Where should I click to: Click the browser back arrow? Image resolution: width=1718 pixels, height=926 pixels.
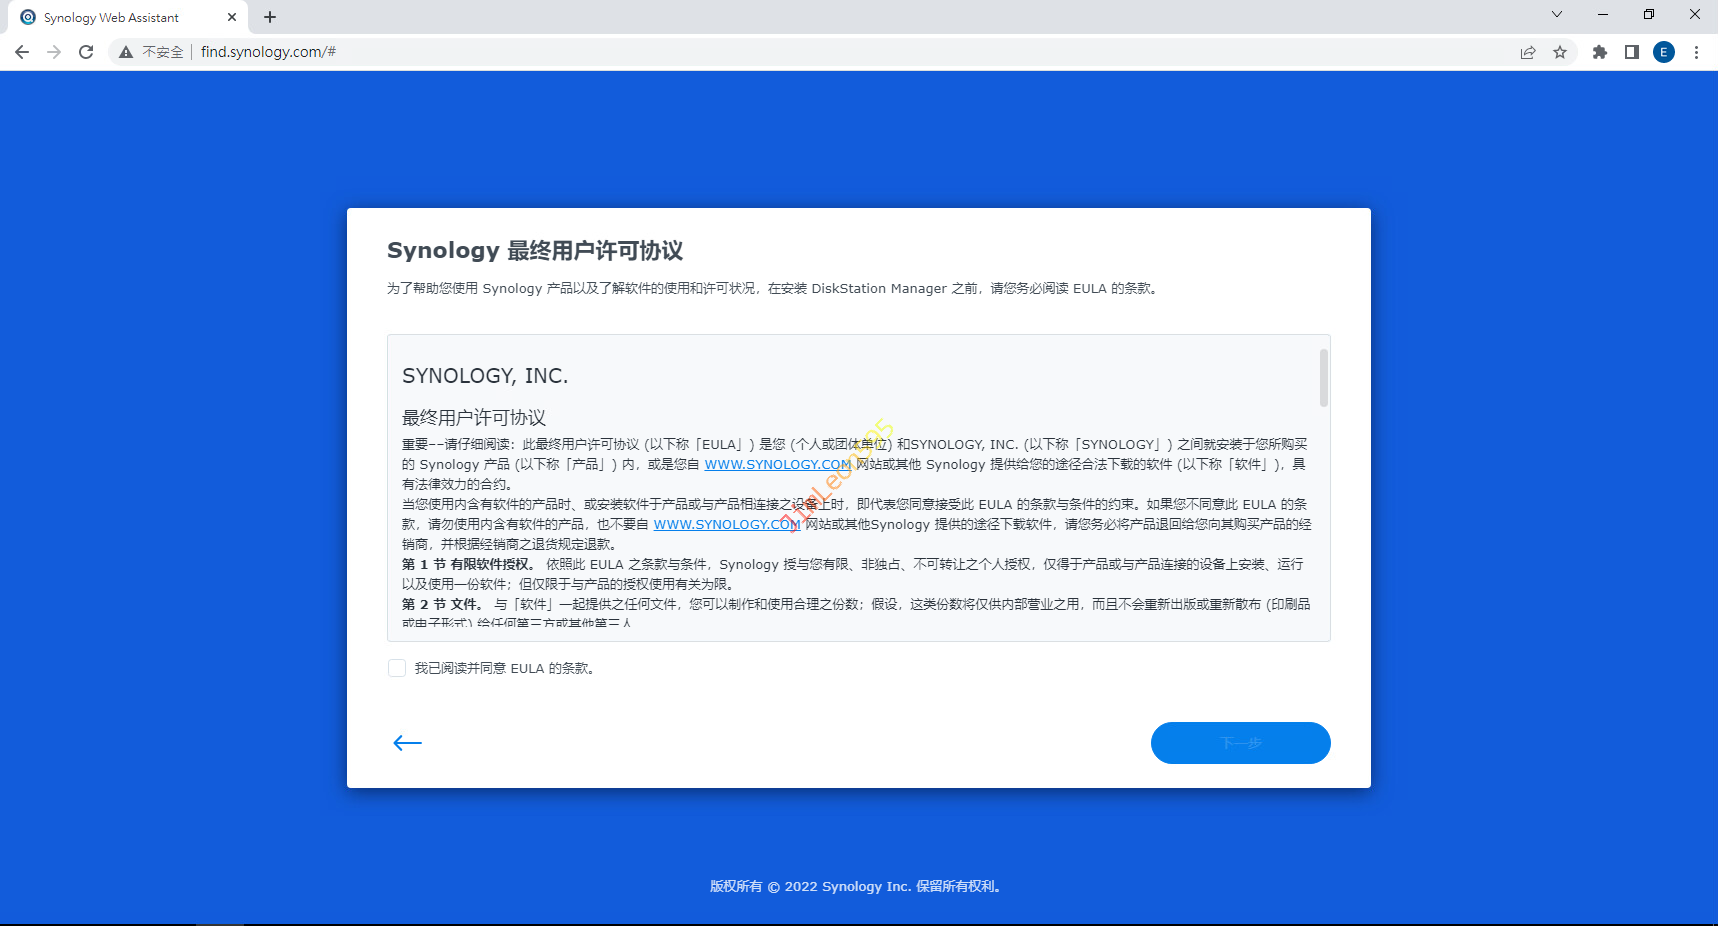click(22, 52)
